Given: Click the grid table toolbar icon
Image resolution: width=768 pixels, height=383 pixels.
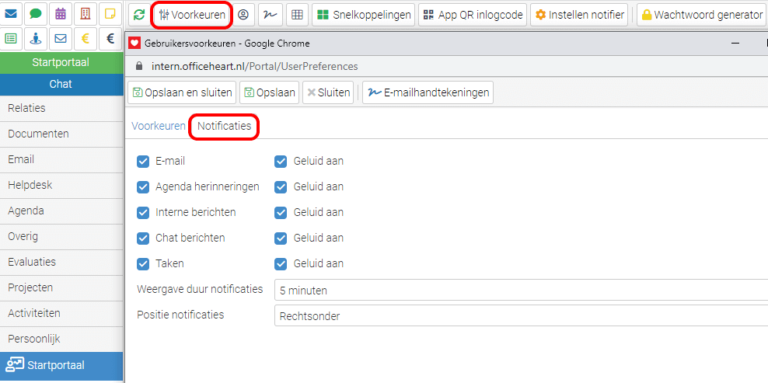Looking at the screenshot, I should [297, 15].
